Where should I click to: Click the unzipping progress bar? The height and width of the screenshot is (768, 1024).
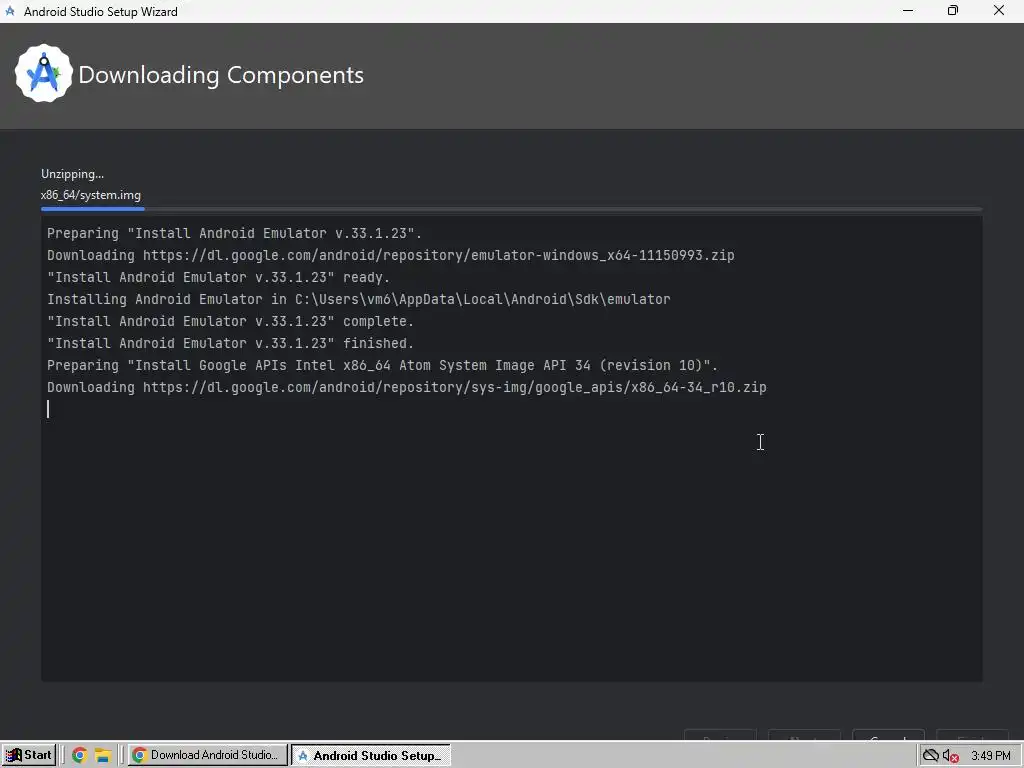pyautogui.click(x=511, y=209)
